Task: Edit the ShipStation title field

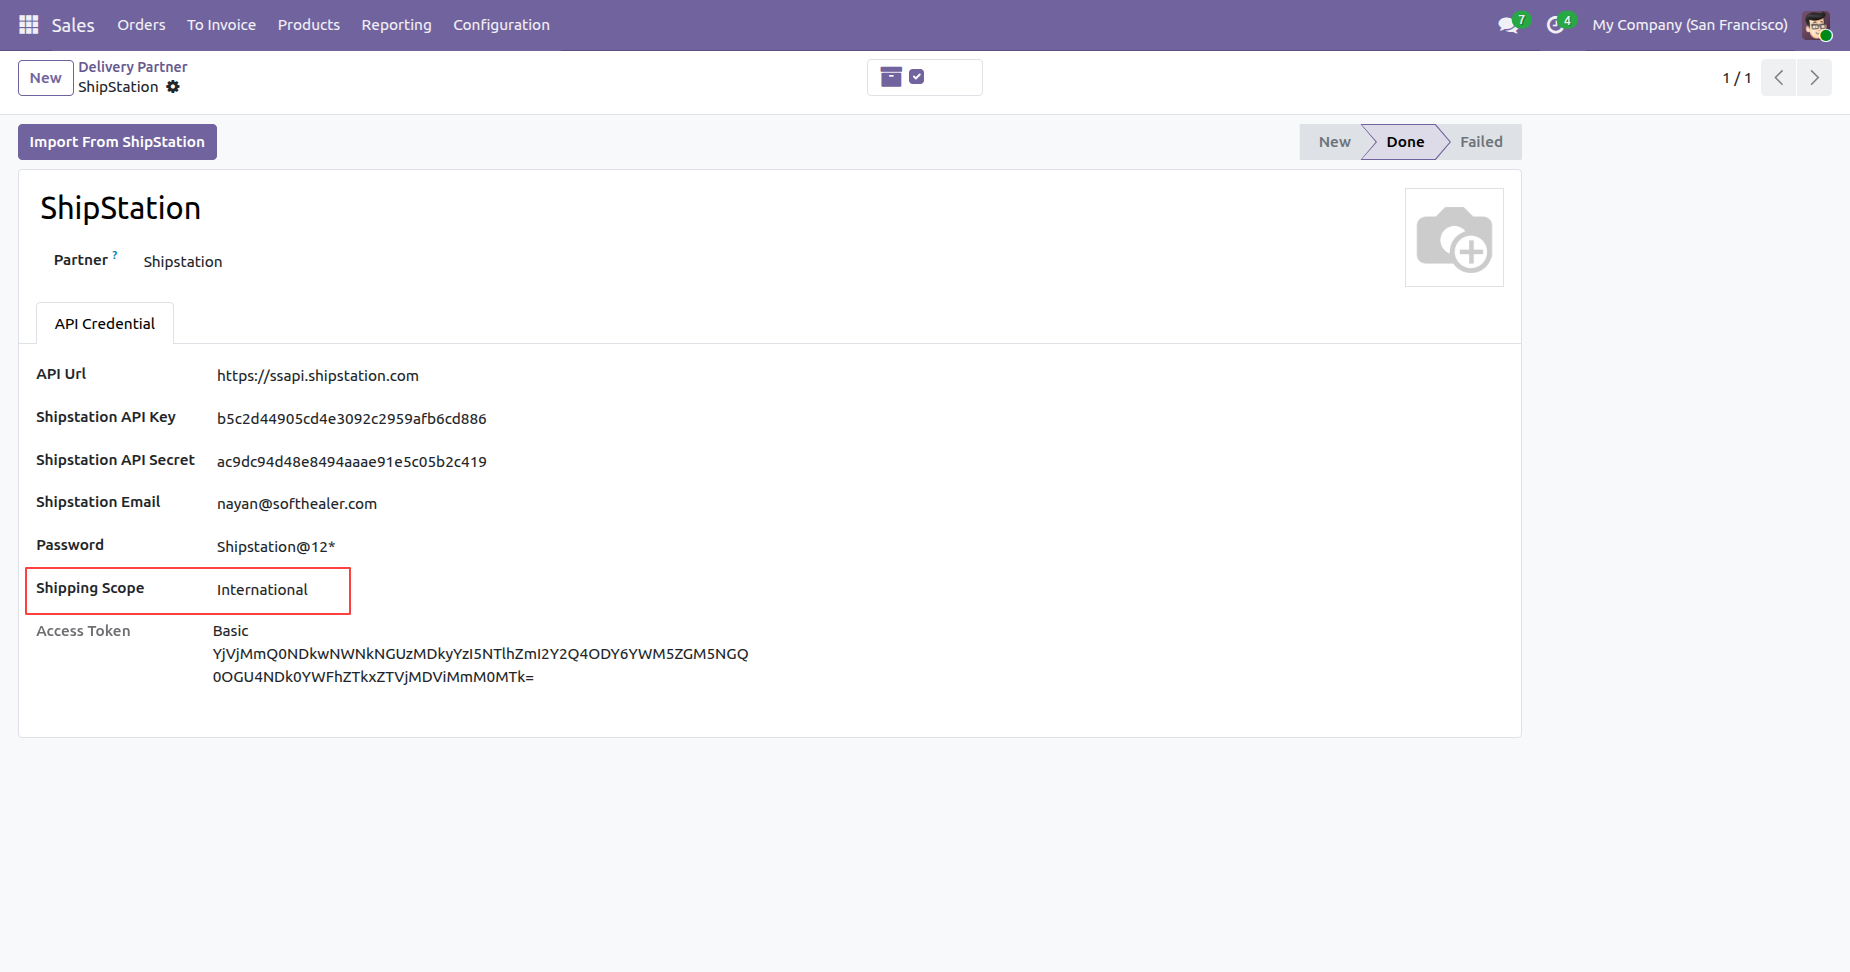Action: click(120, 208)
